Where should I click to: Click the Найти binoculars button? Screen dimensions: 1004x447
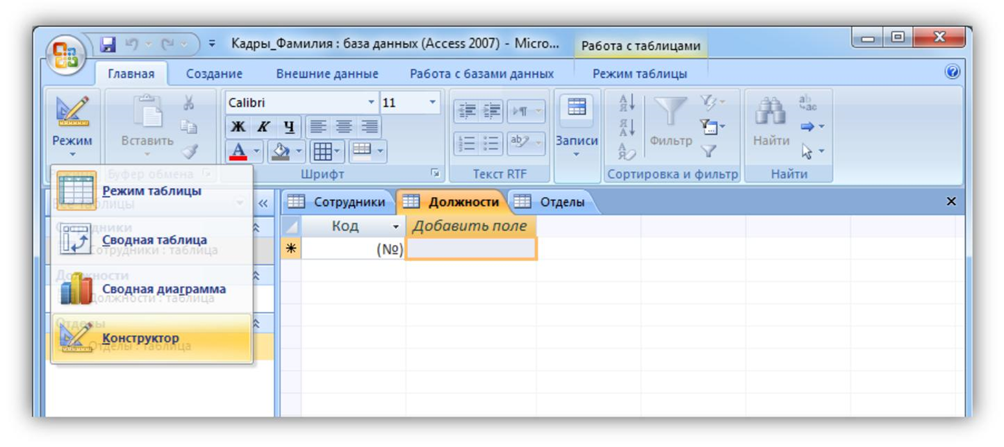click(771, 122)
